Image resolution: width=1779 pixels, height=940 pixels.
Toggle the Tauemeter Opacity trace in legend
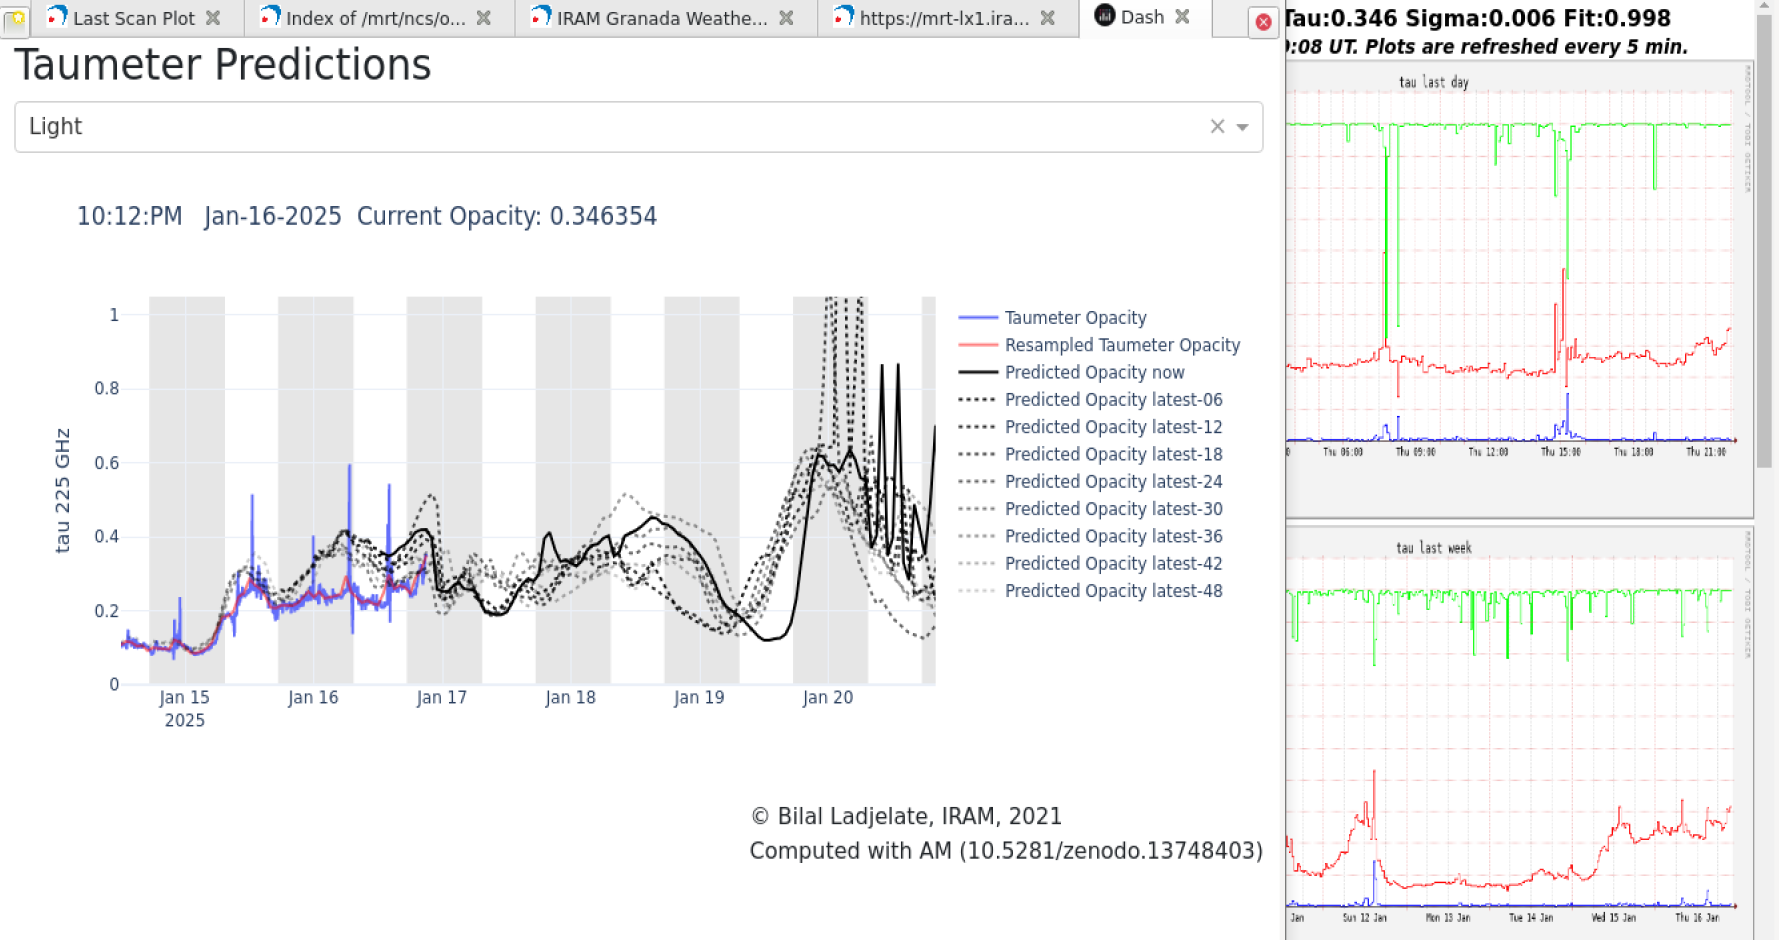pyautogui.click(x=1075, y=318)
